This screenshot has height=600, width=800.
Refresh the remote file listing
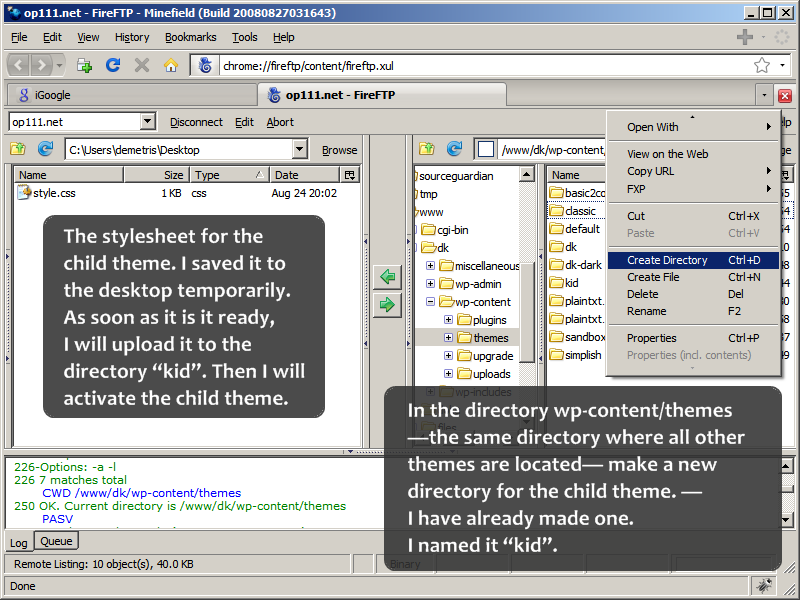tap(454, 149)
